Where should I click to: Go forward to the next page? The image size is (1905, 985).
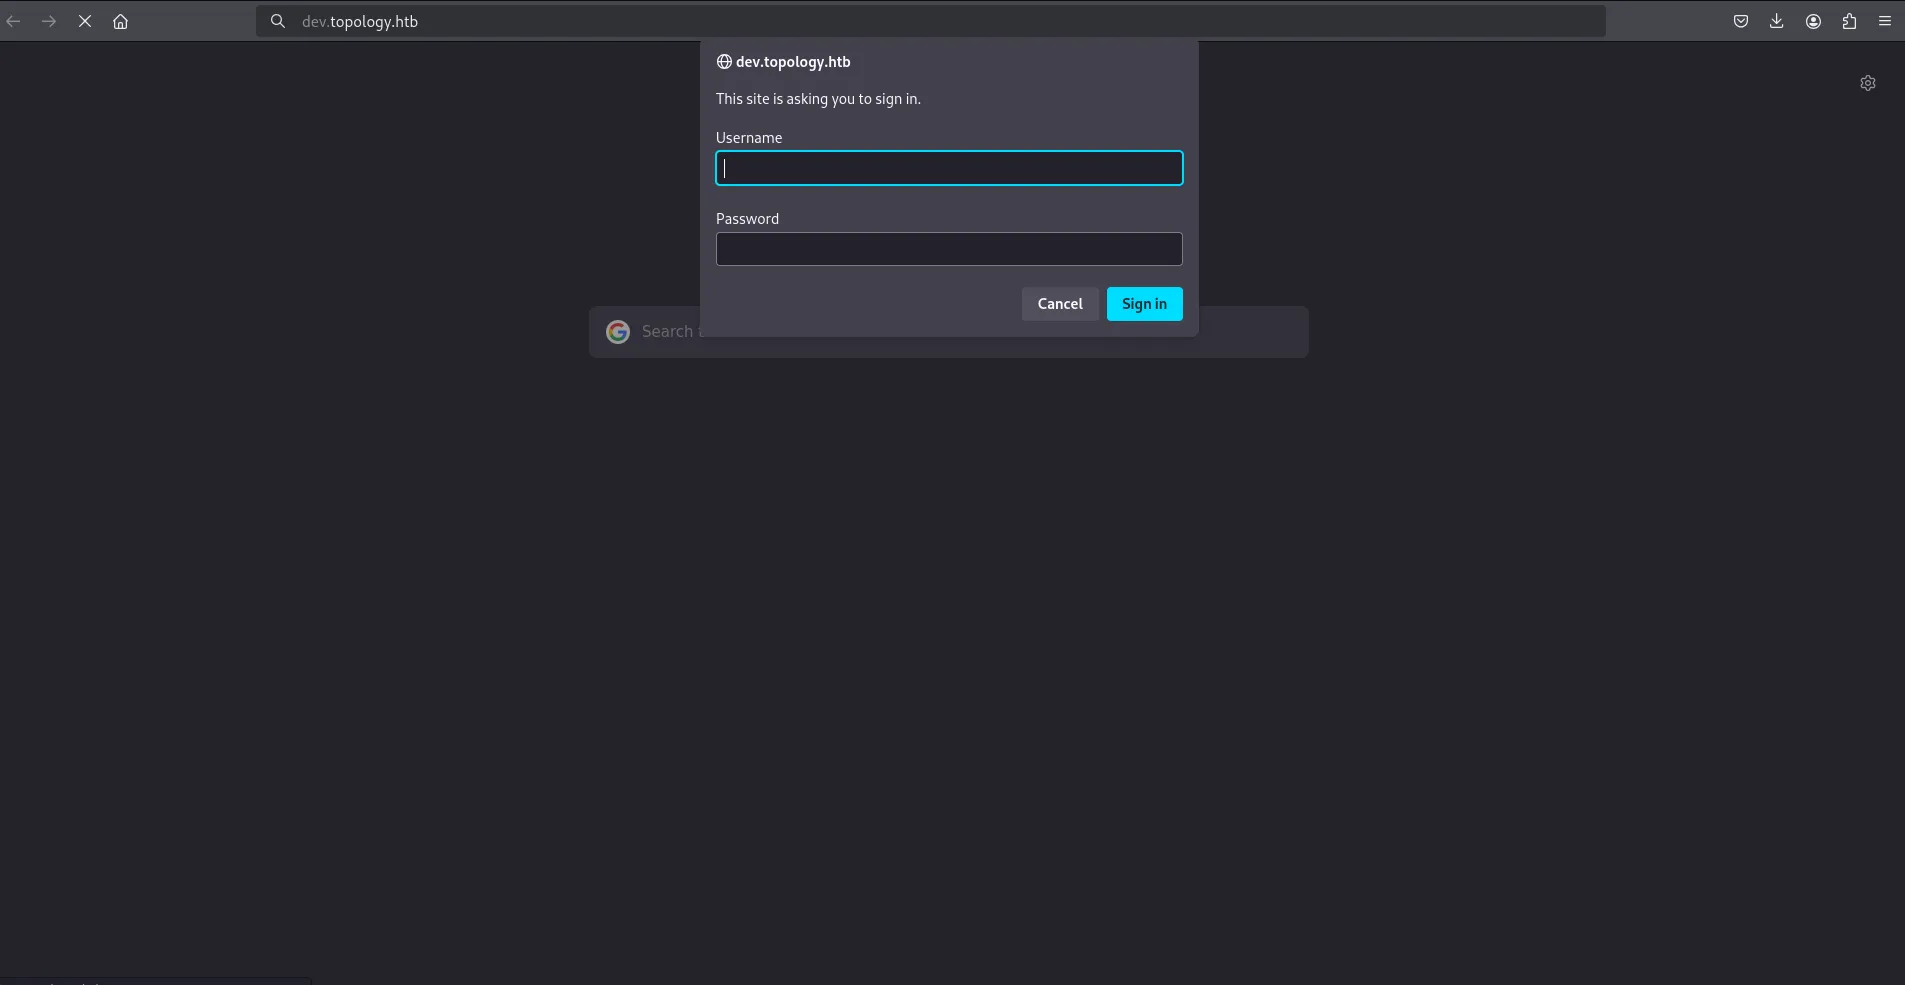(x=49, y=21)
